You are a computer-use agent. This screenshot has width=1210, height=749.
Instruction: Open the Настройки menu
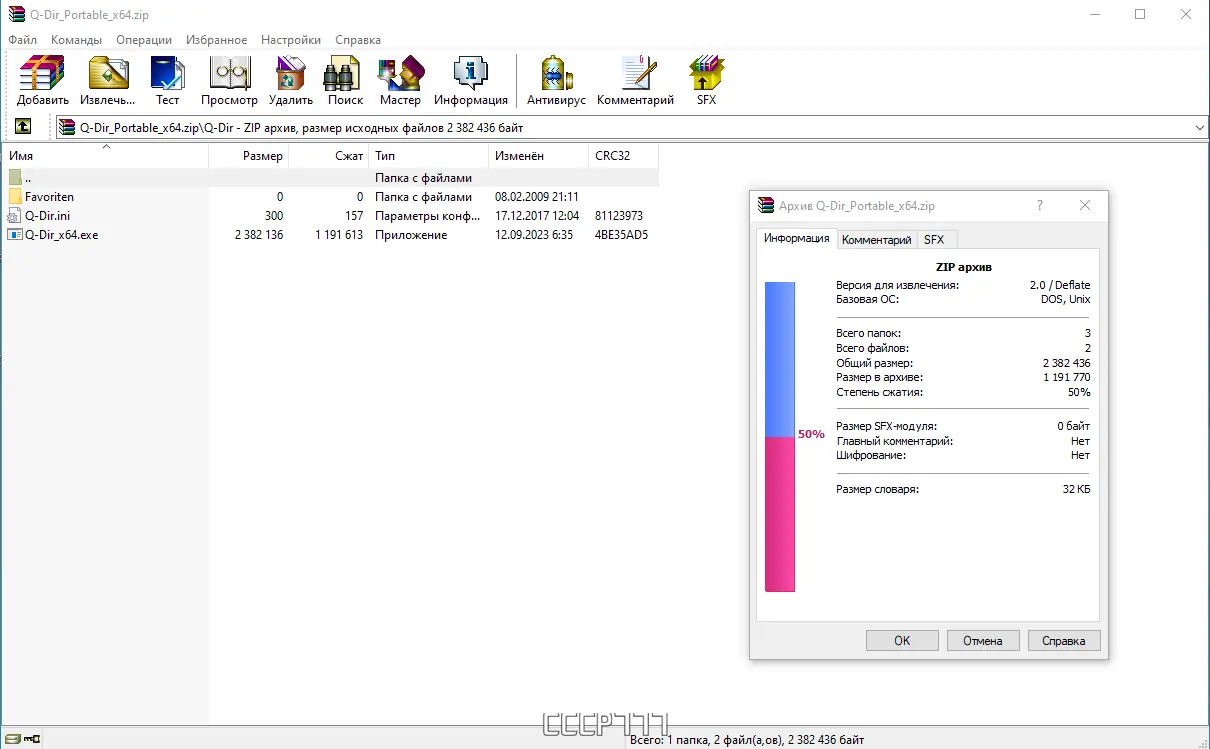coord(291,40)
